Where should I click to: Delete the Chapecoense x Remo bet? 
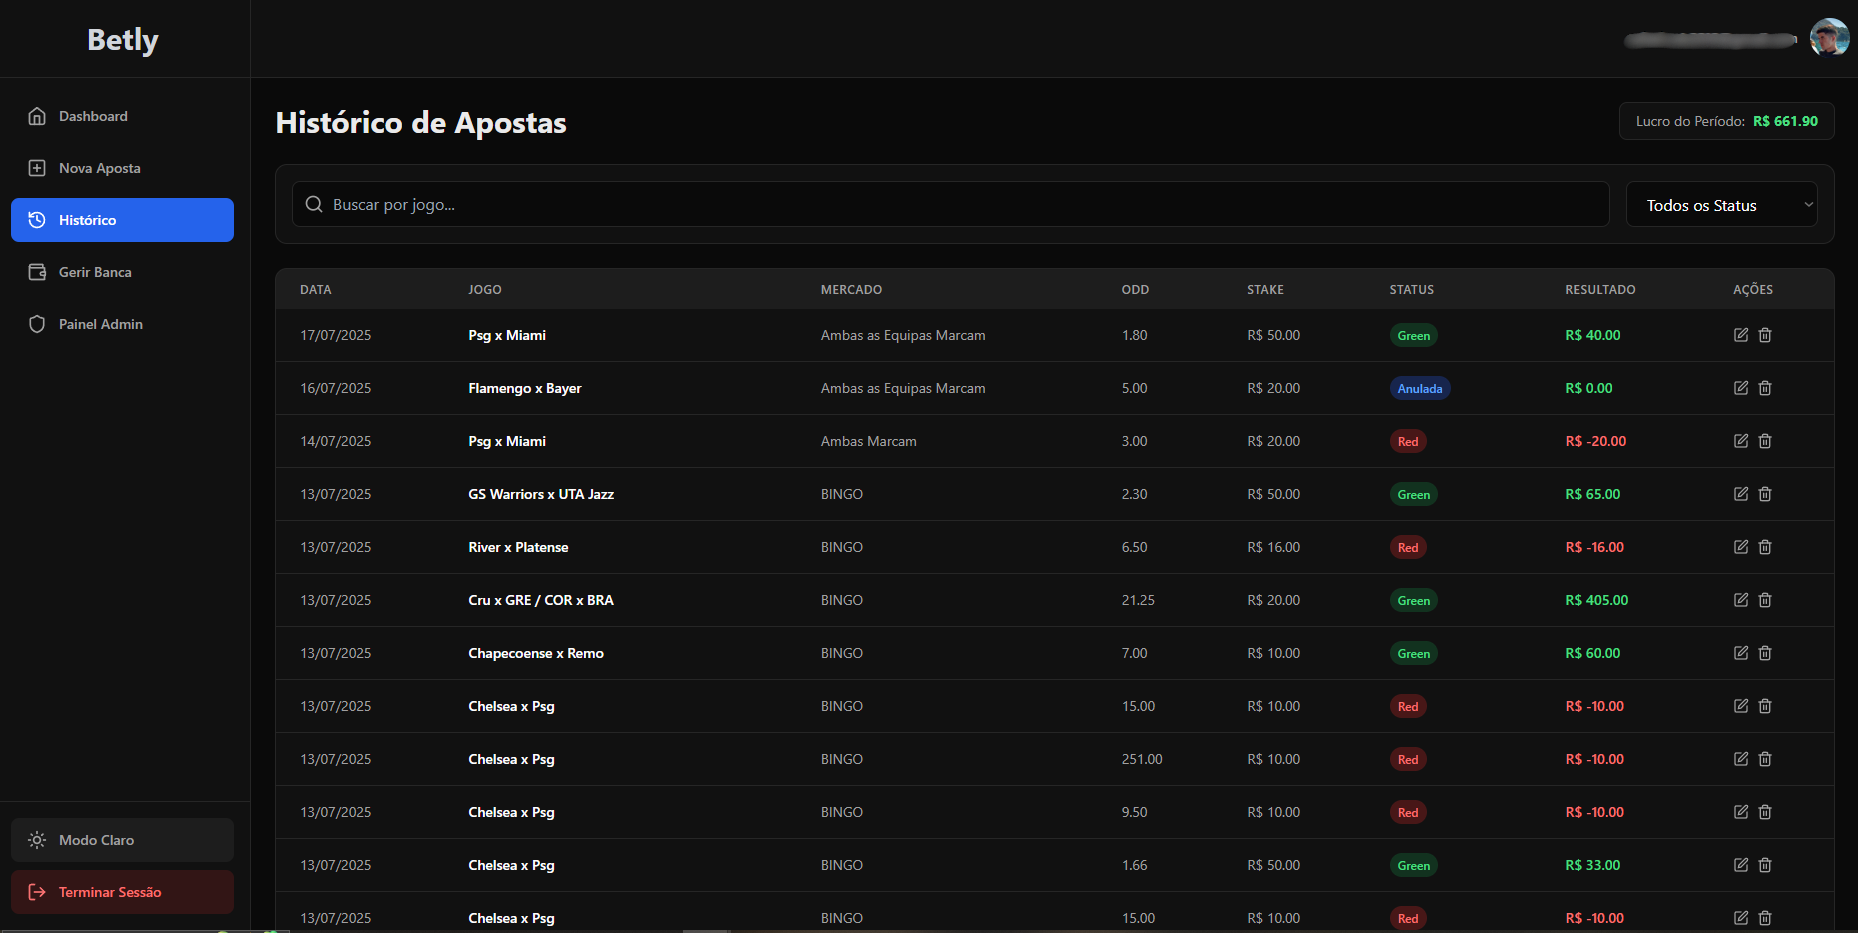(1765, 653)
